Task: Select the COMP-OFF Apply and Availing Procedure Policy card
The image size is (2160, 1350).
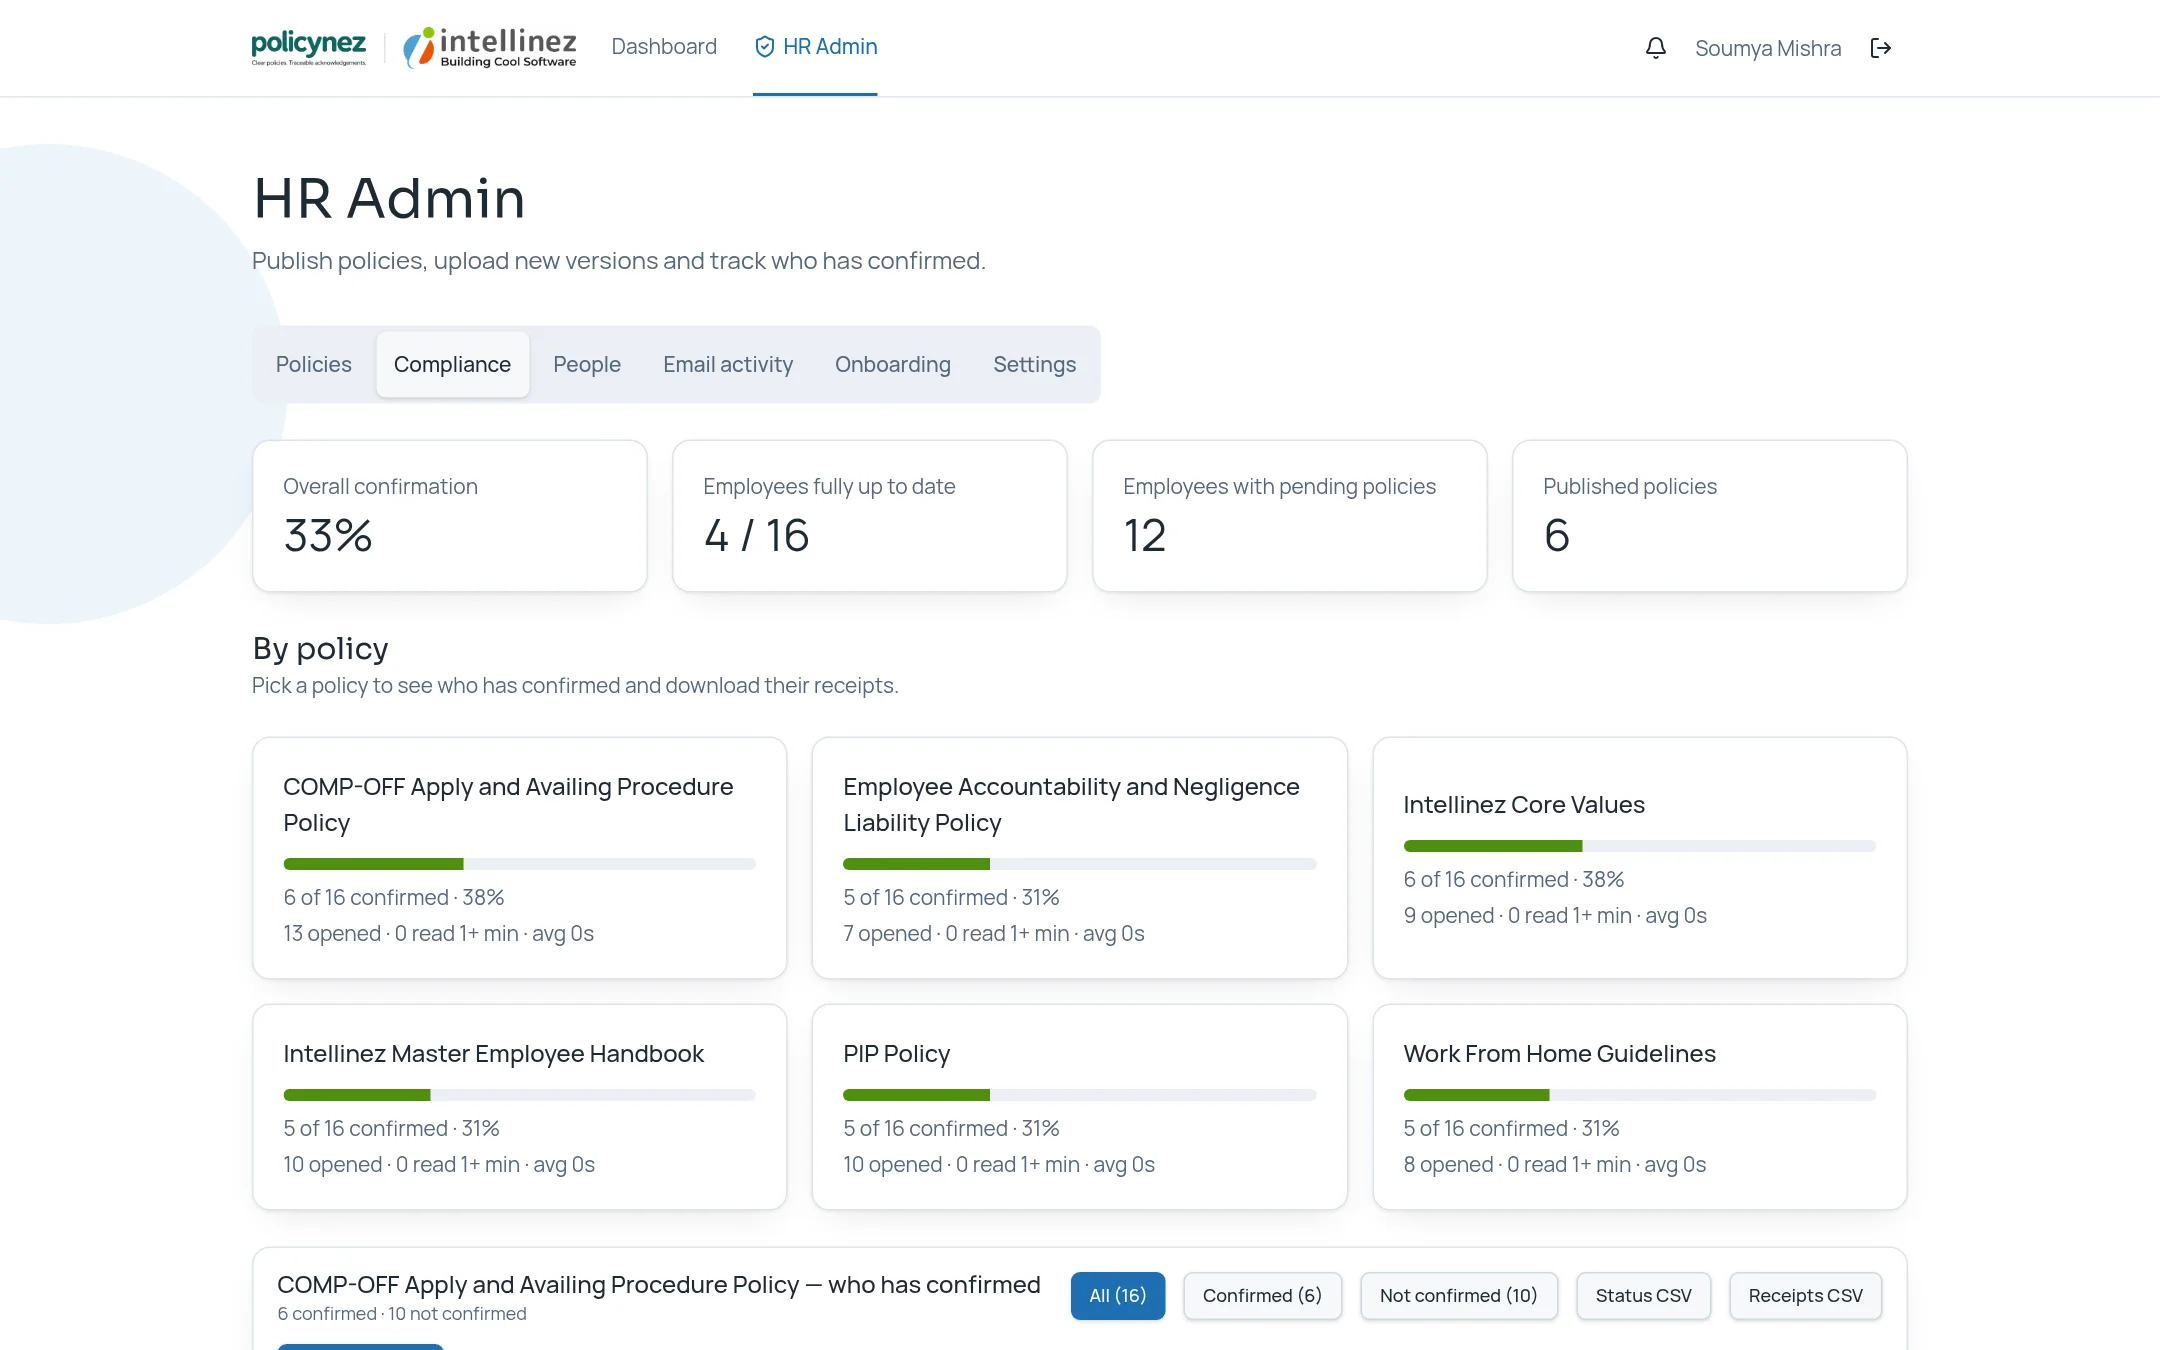Action: click(x=520, y=858)
